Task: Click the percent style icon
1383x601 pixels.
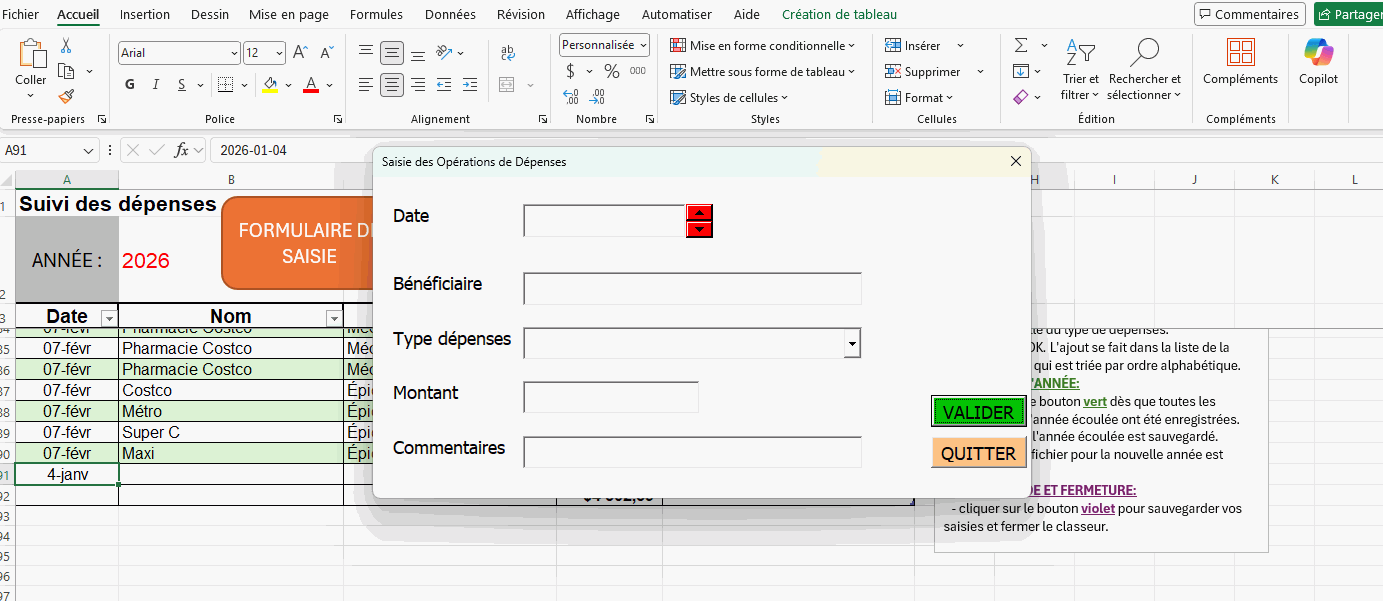Action: (x=611, y=71)
